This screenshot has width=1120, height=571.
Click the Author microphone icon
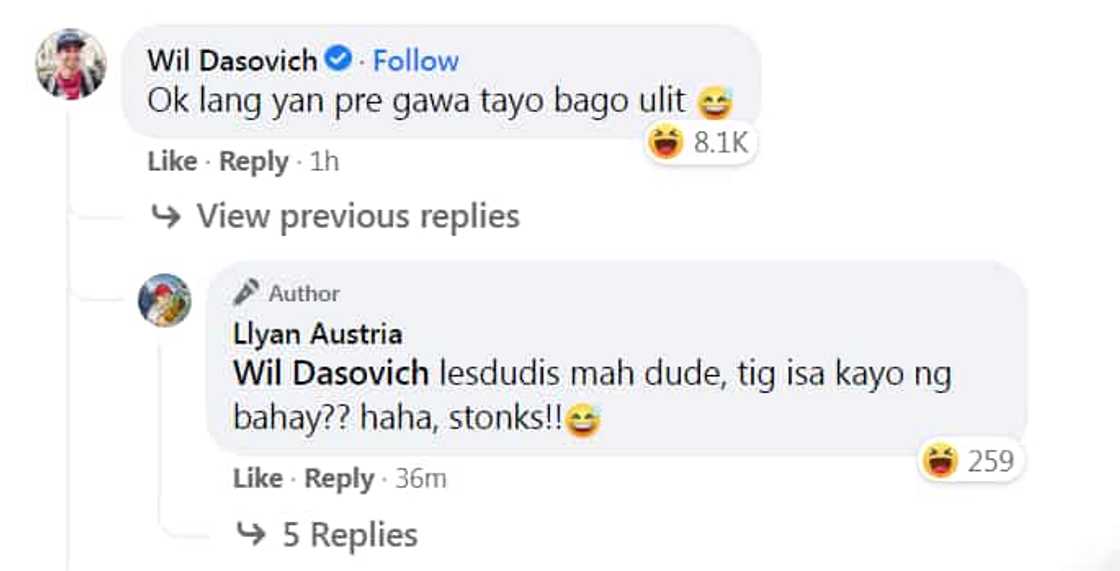(x=246, y=292)
